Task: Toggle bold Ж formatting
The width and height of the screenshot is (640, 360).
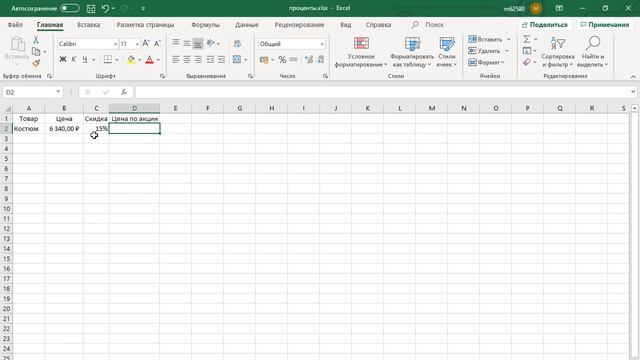Action: click(x=63, y=60)
